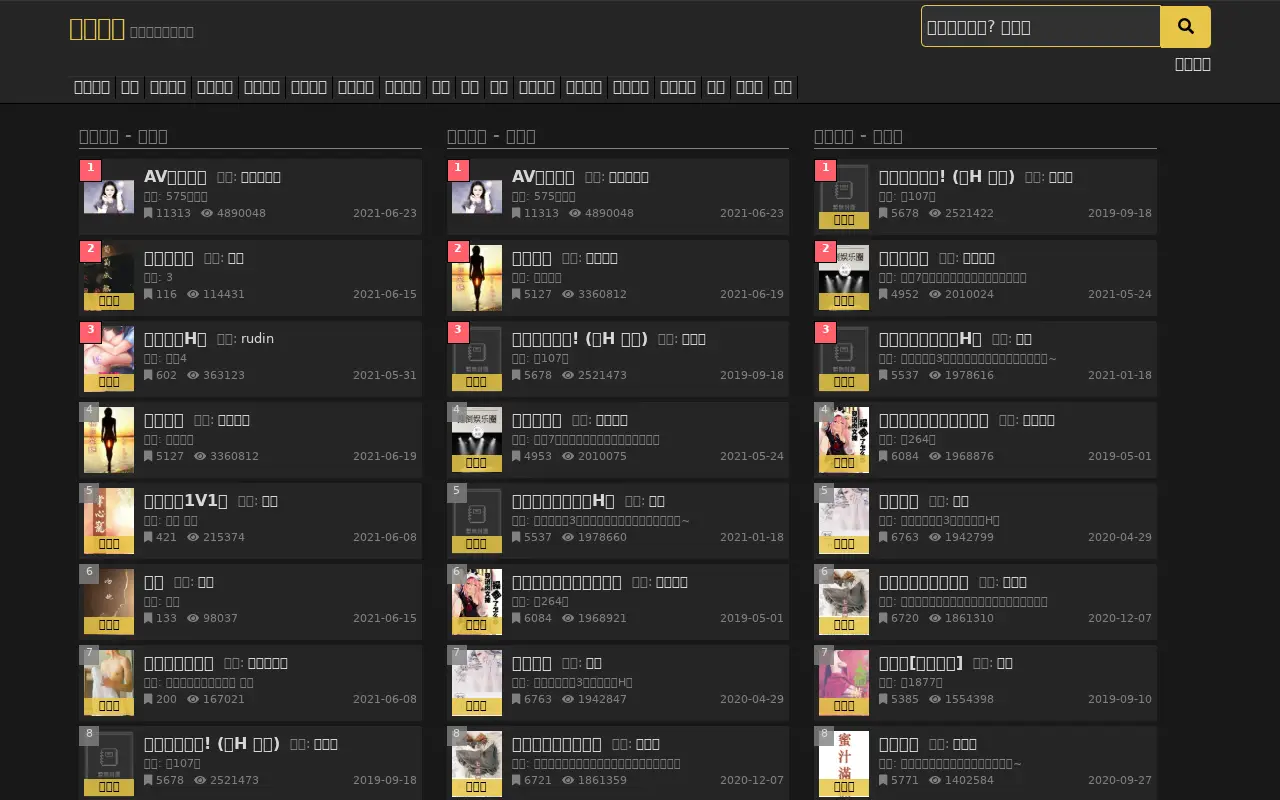This screenshot has height=800, width=1280.
Task: Select the eye icon beside 114431
Action: [x=193, y=295]
